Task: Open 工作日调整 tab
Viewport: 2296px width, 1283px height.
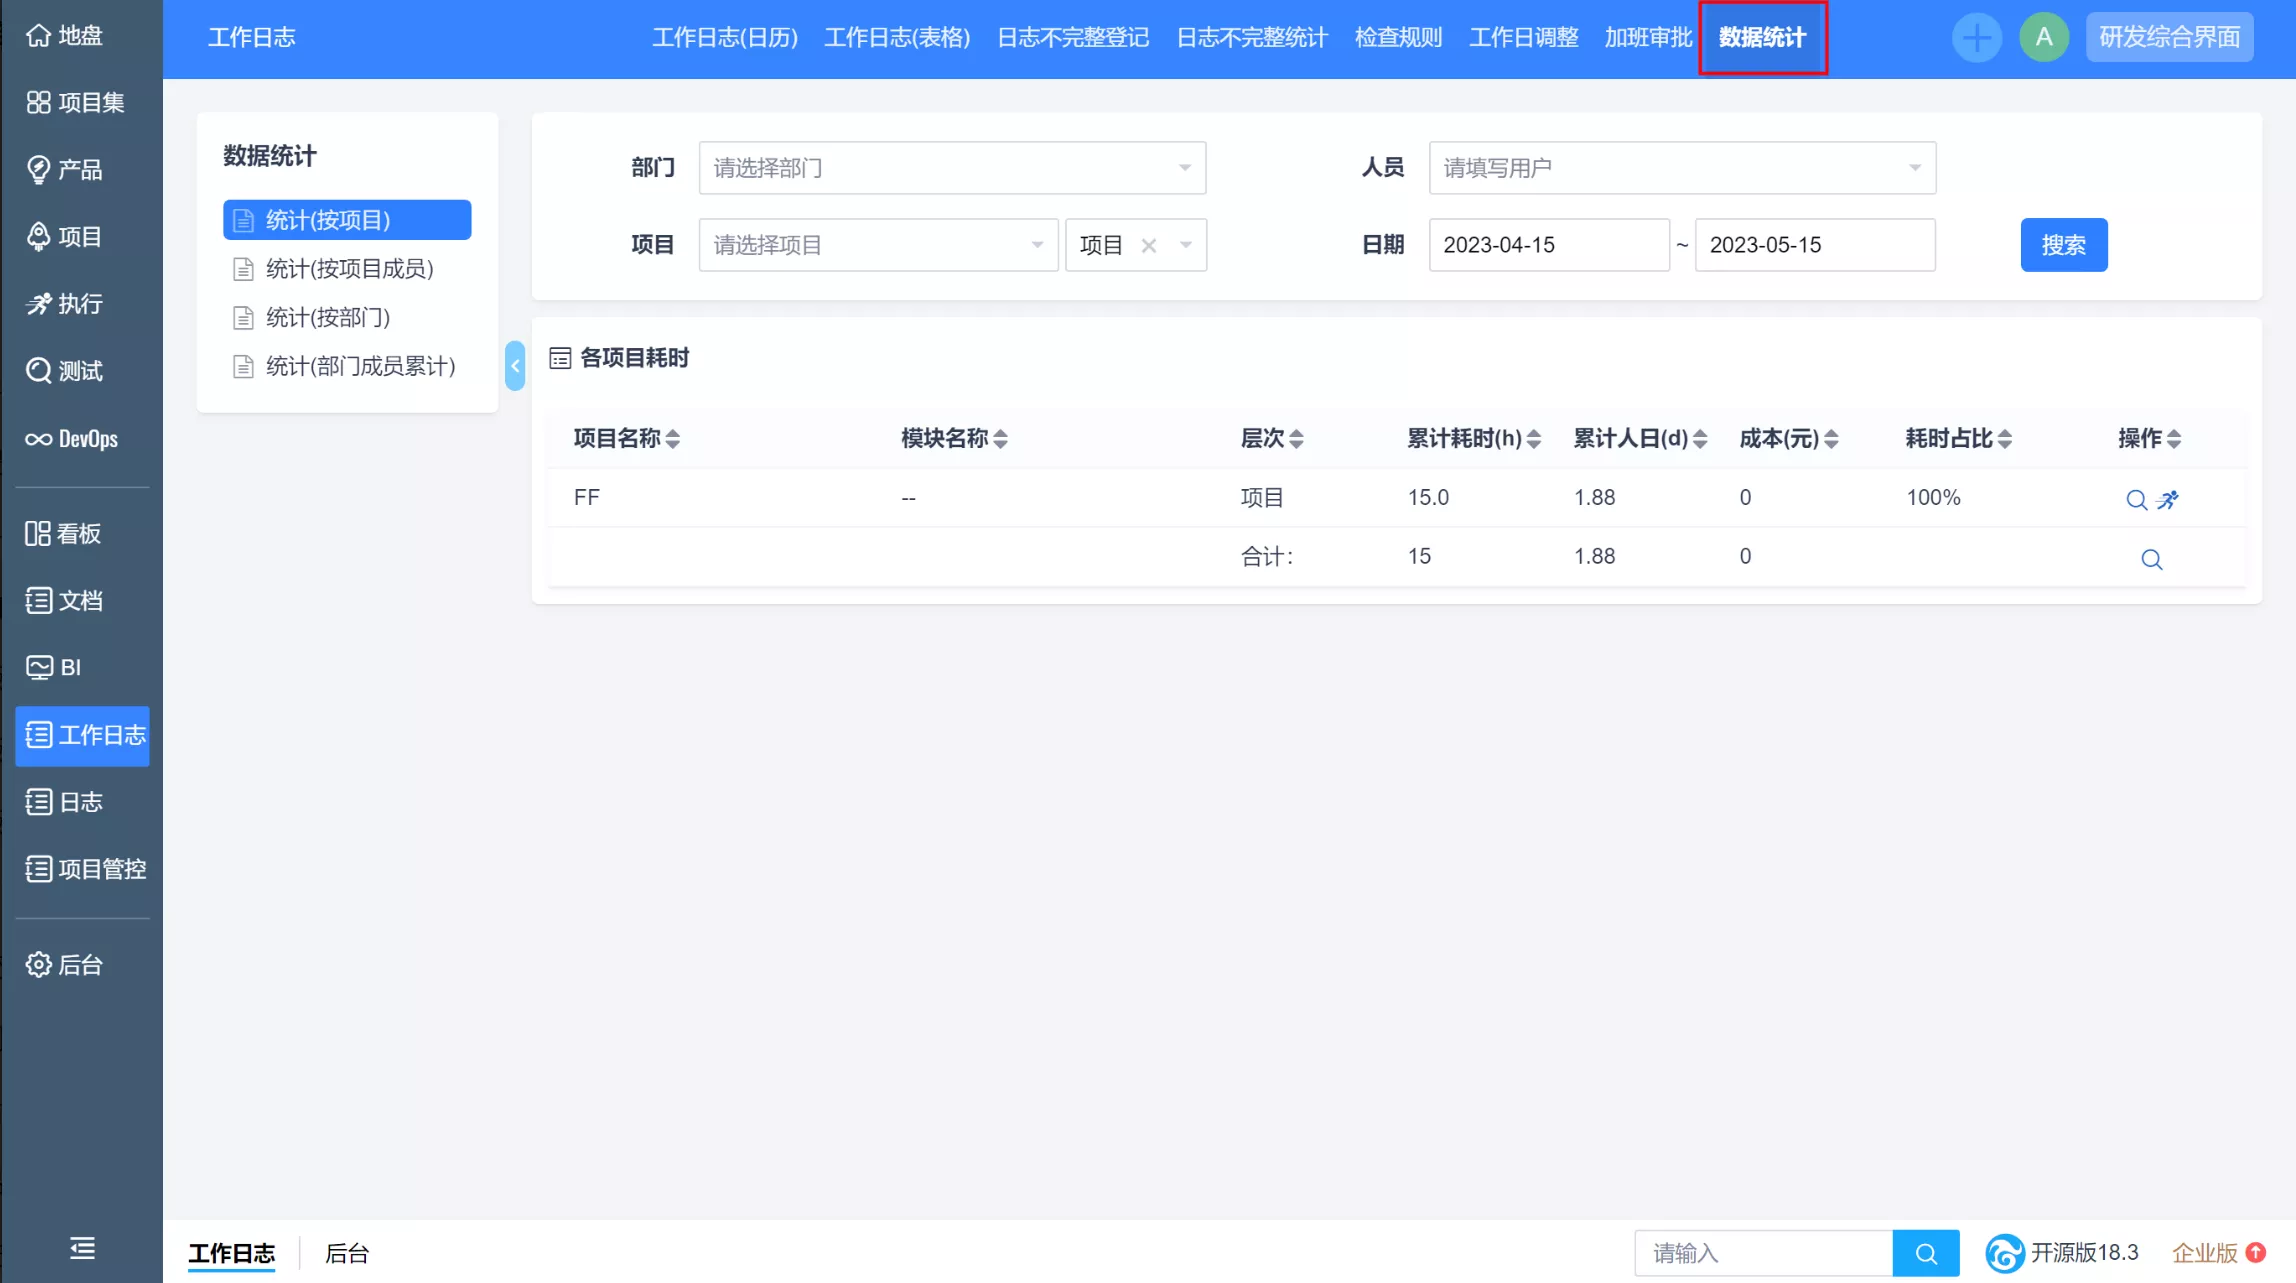Action: click(1523, 38)
